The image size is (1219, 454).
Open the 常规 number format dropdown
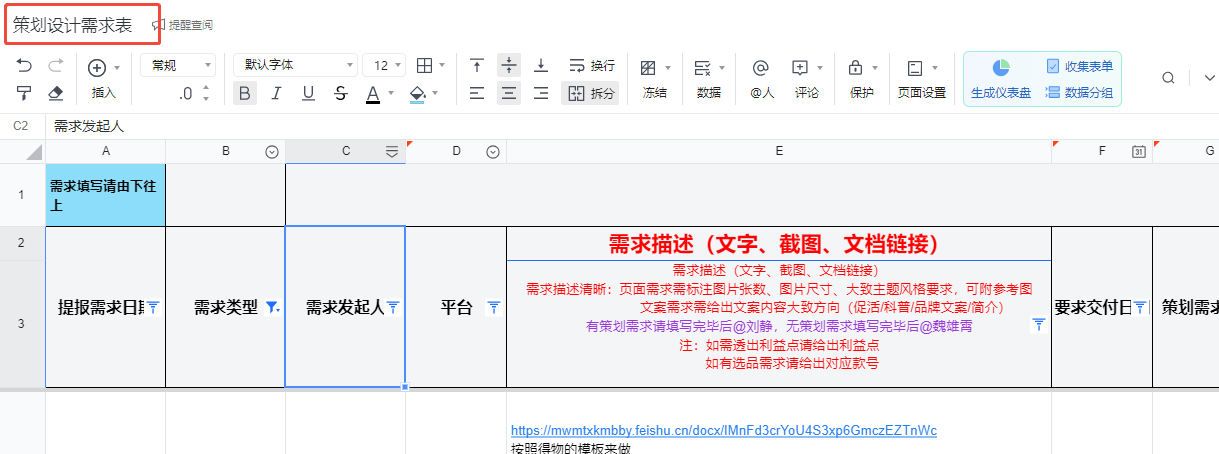(x=178, y=65)
